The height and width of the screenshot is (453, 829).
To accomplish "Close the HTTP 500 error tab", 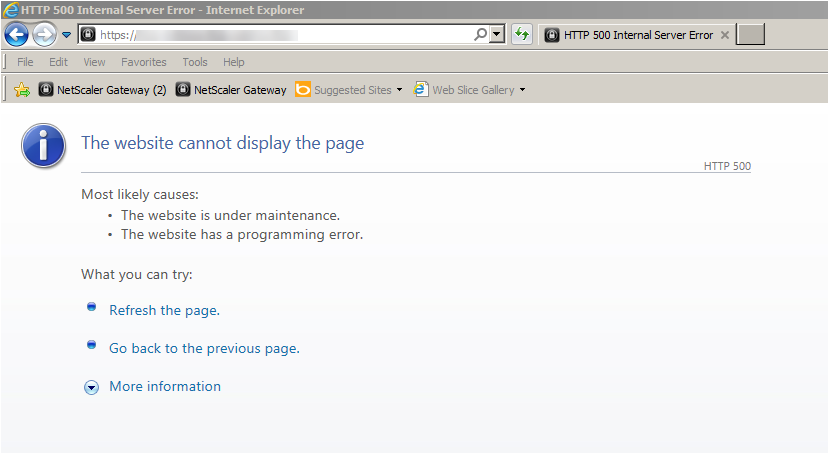I will [x=725, y=35].
